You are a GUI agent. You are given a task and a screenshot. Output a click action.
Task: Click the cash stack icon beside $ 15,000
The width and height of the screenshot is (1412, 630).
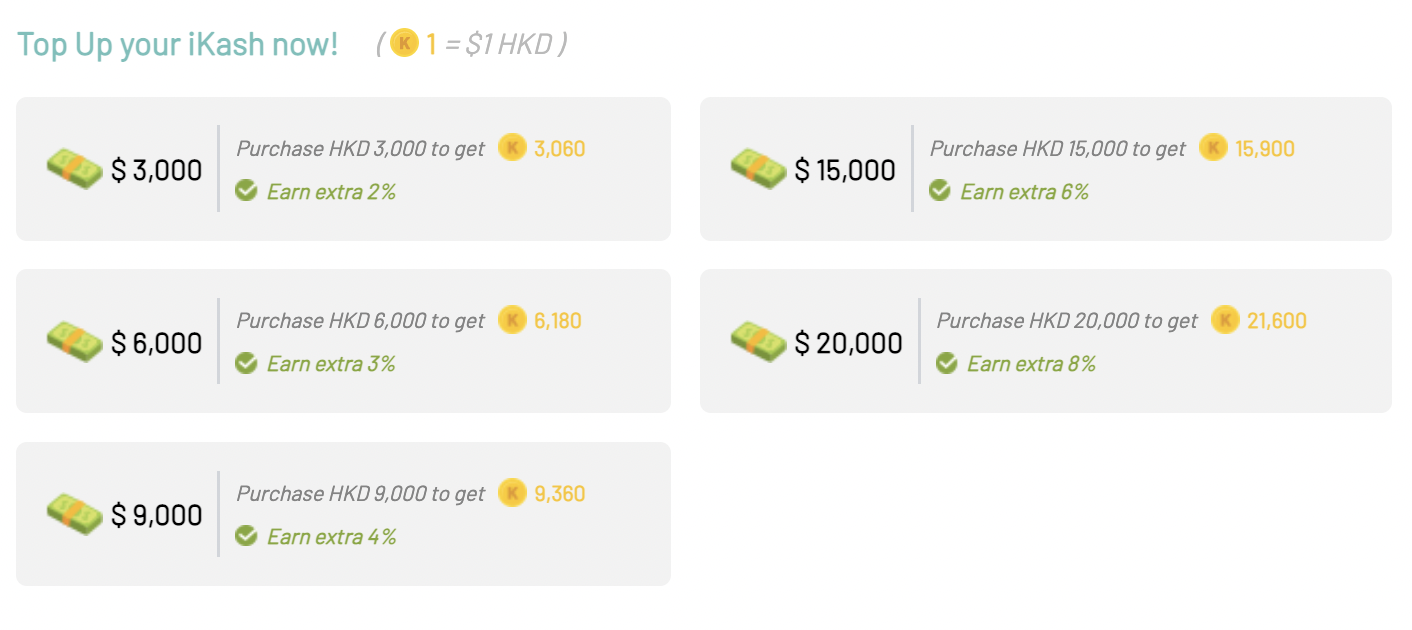pyautogui.click(x=759, y=169)
